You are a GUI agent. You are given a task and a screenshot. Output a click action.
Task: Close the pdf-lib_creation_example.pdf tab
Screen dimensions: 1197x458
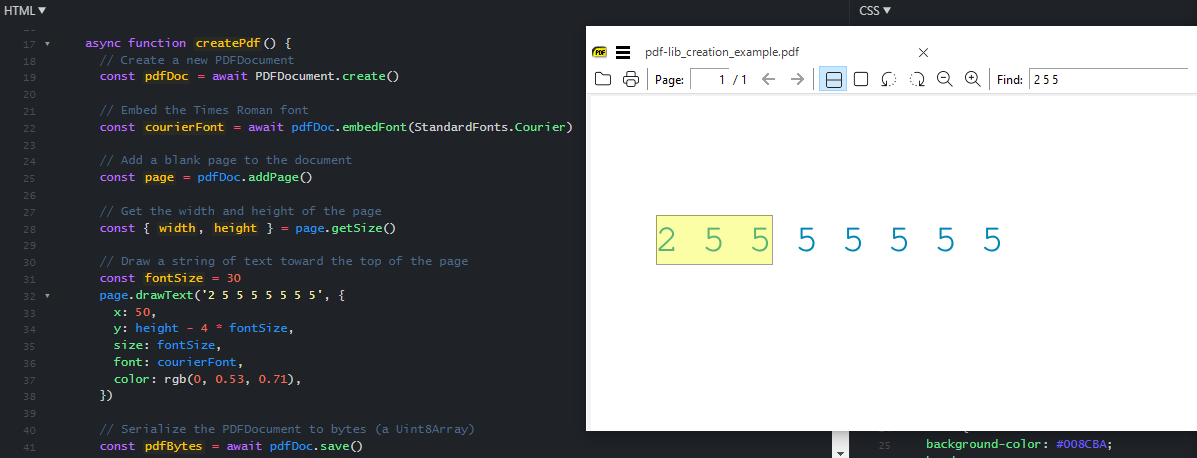pyautogui.click(x=923, y=53)
